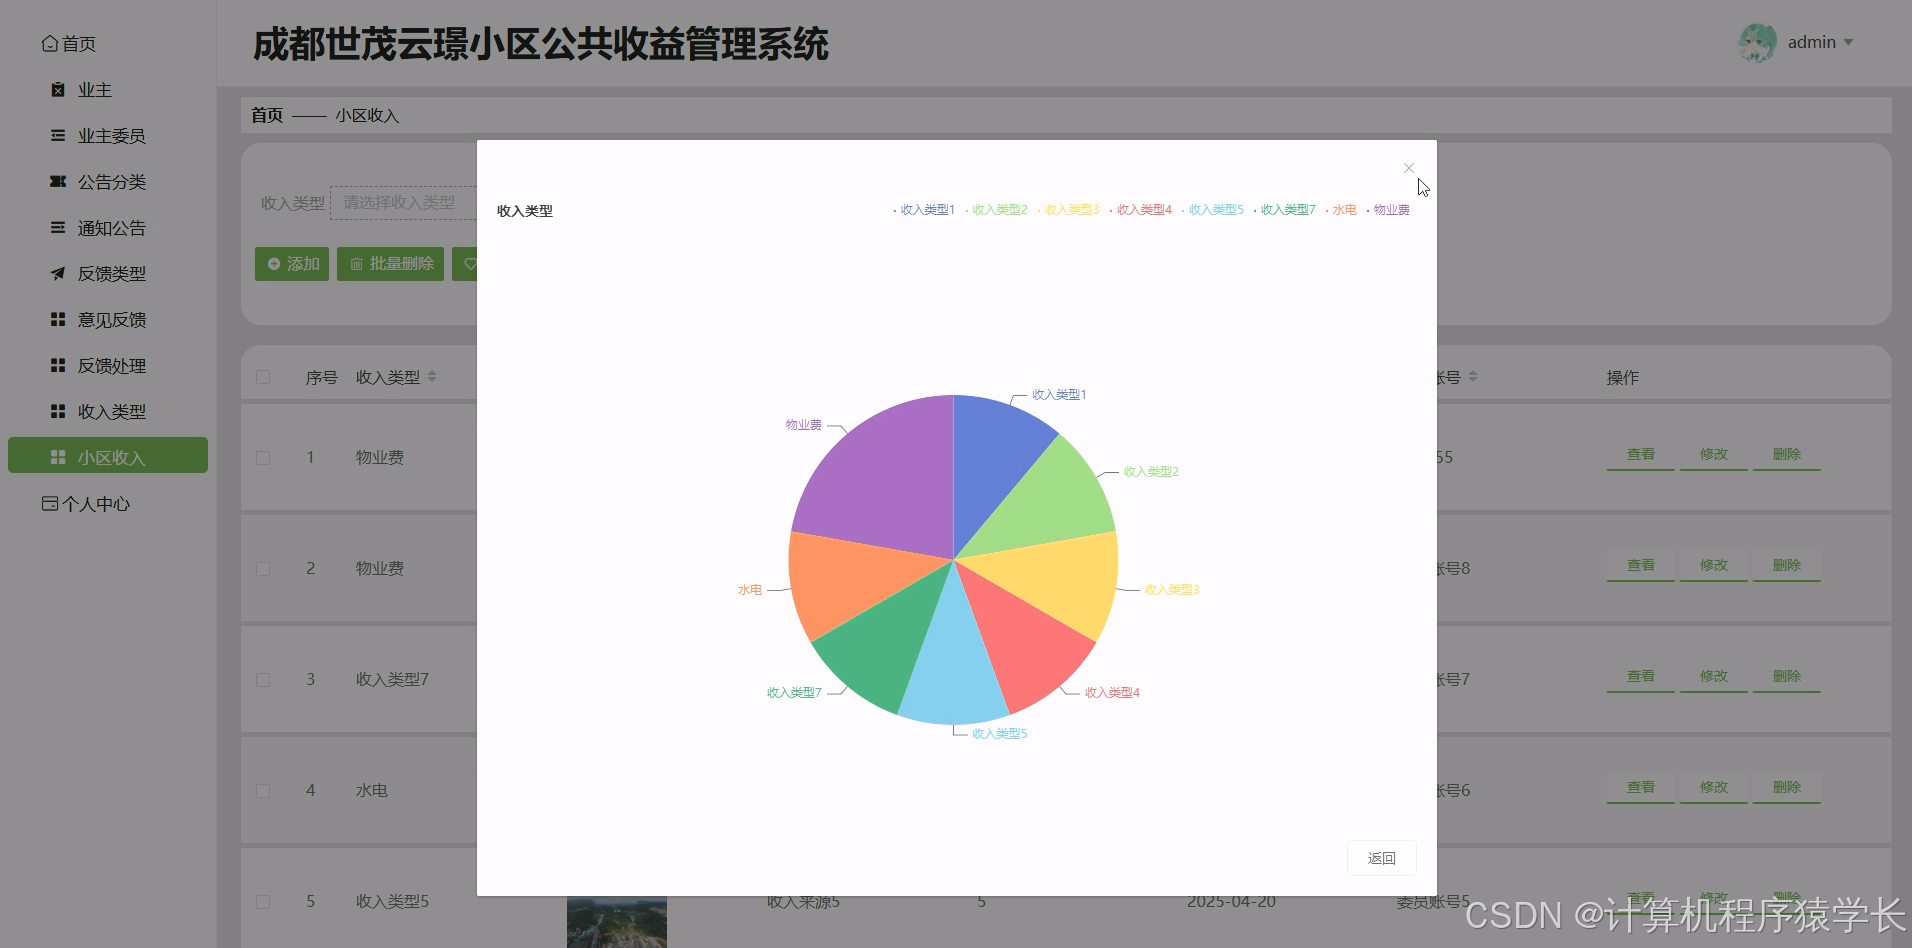Click 首页 in the breadcrumb trail
This screenshot has height=948, width=1912.
point(266,115)
